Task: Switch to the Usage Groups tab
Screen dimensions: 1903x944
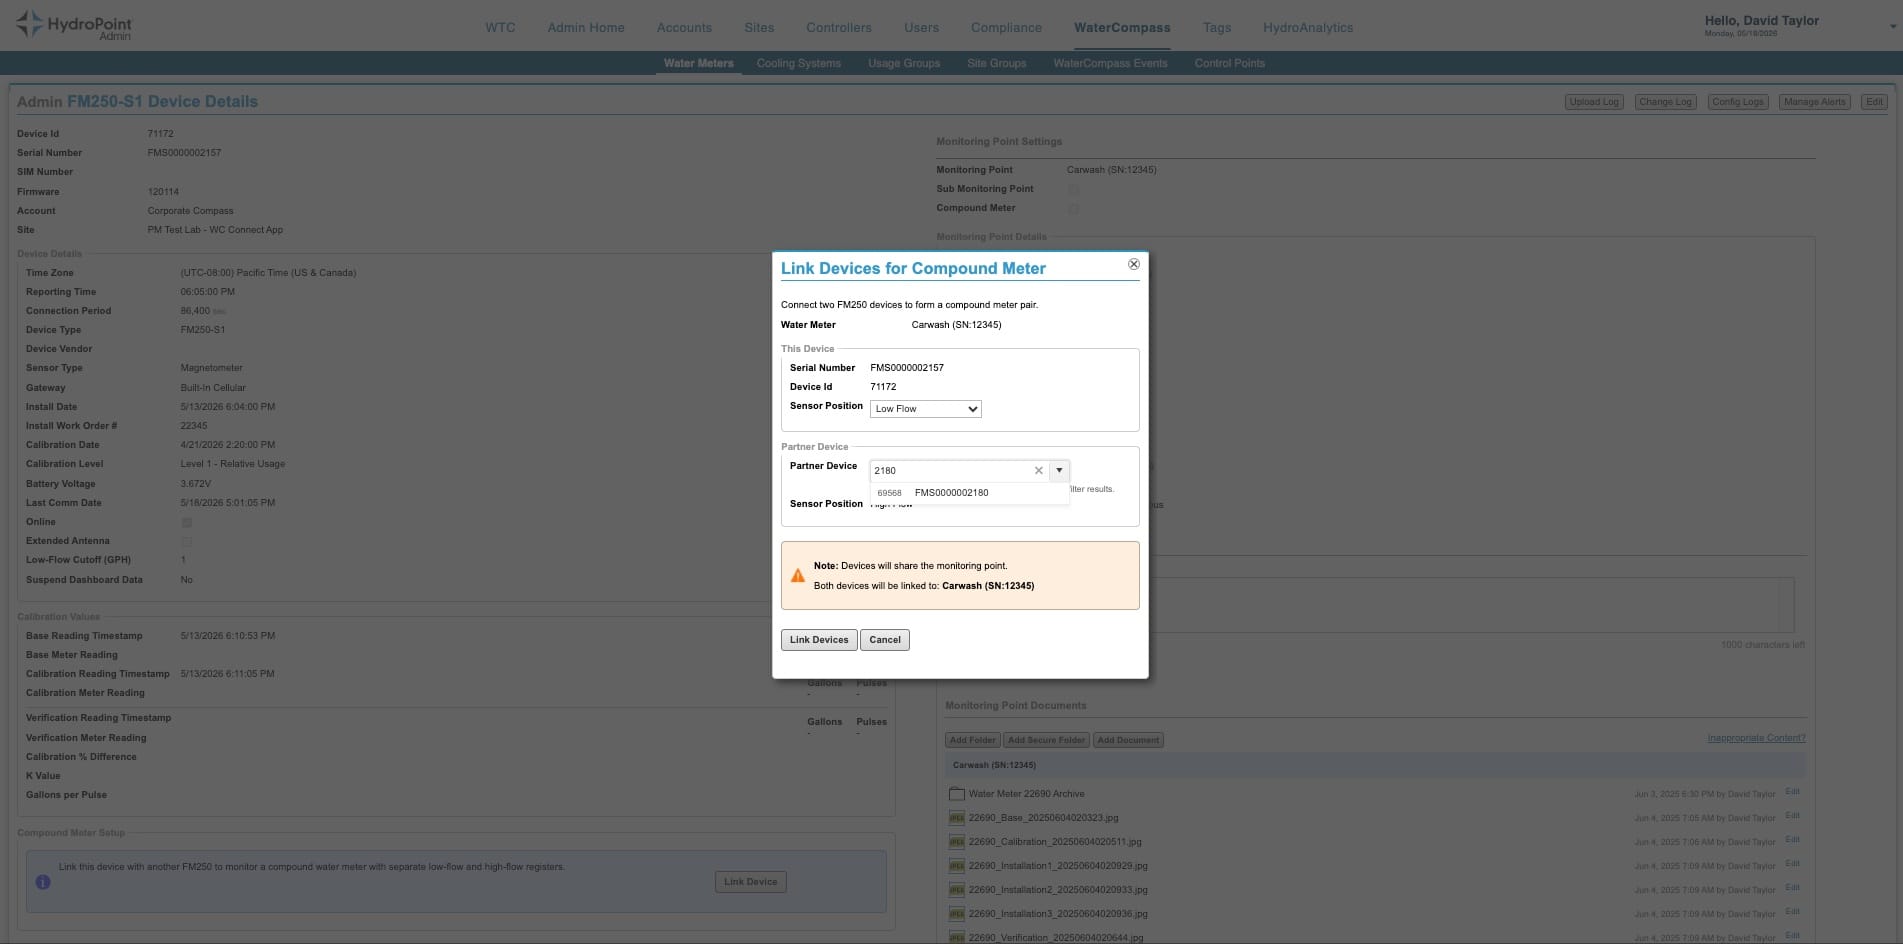Action: (x=904, y=63)
